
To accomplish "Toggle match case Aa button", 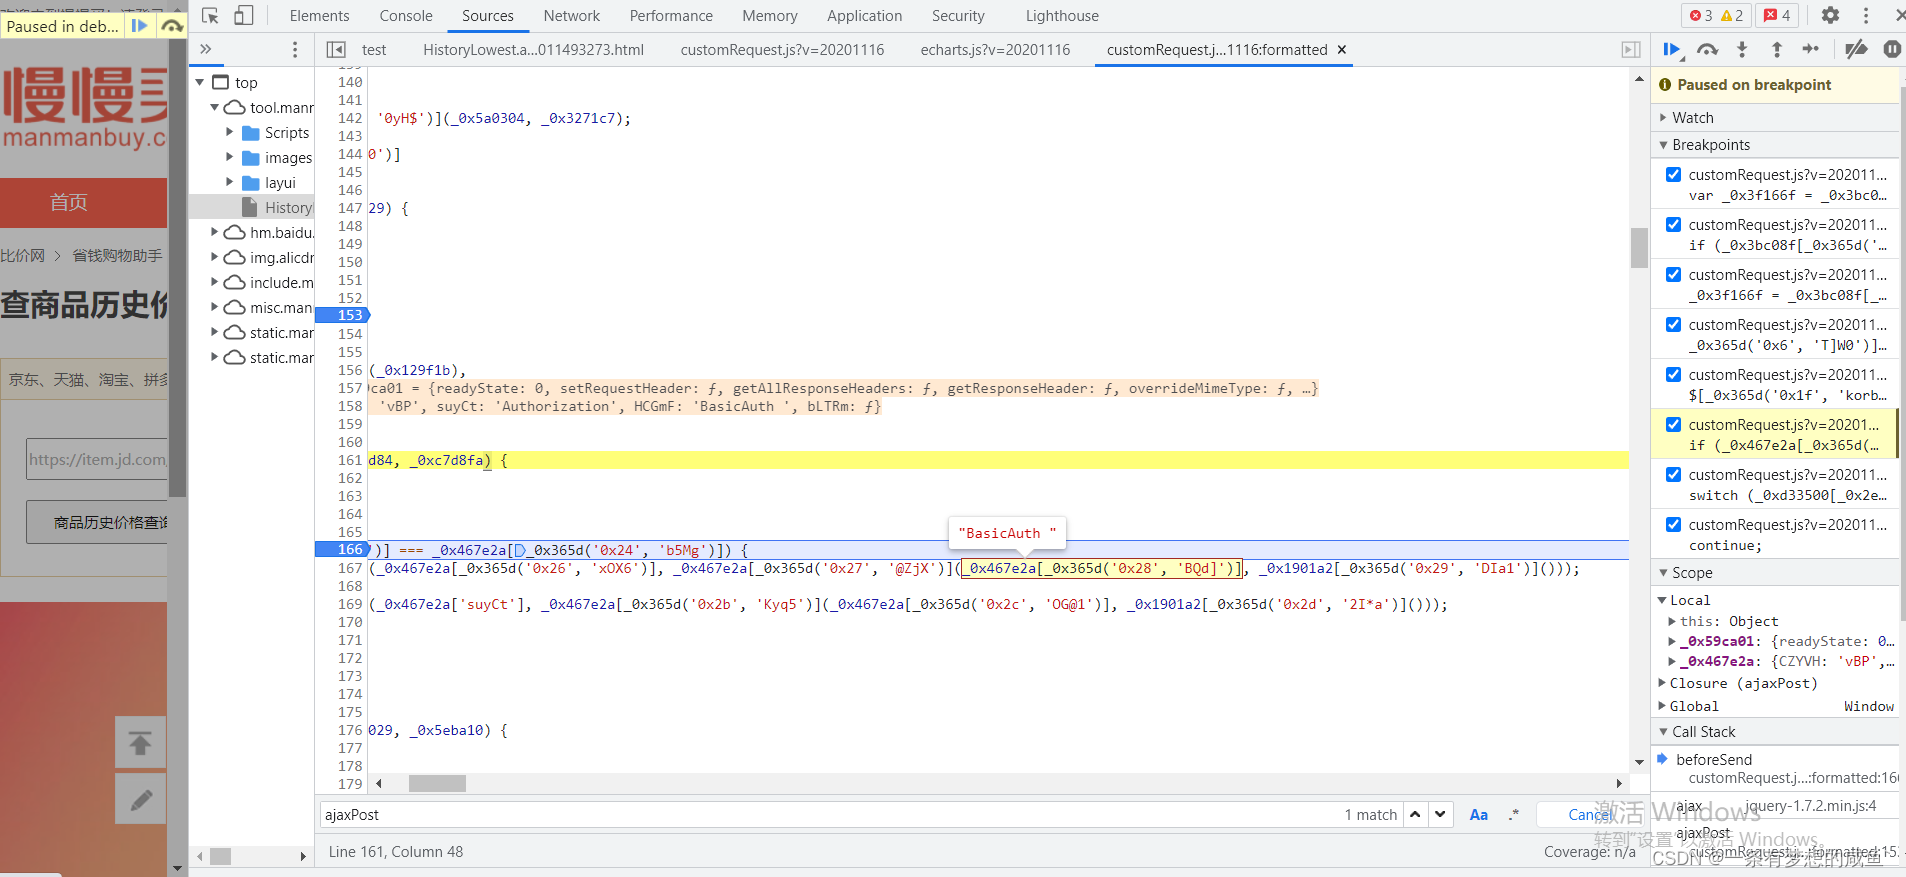I will point(1478,815).
